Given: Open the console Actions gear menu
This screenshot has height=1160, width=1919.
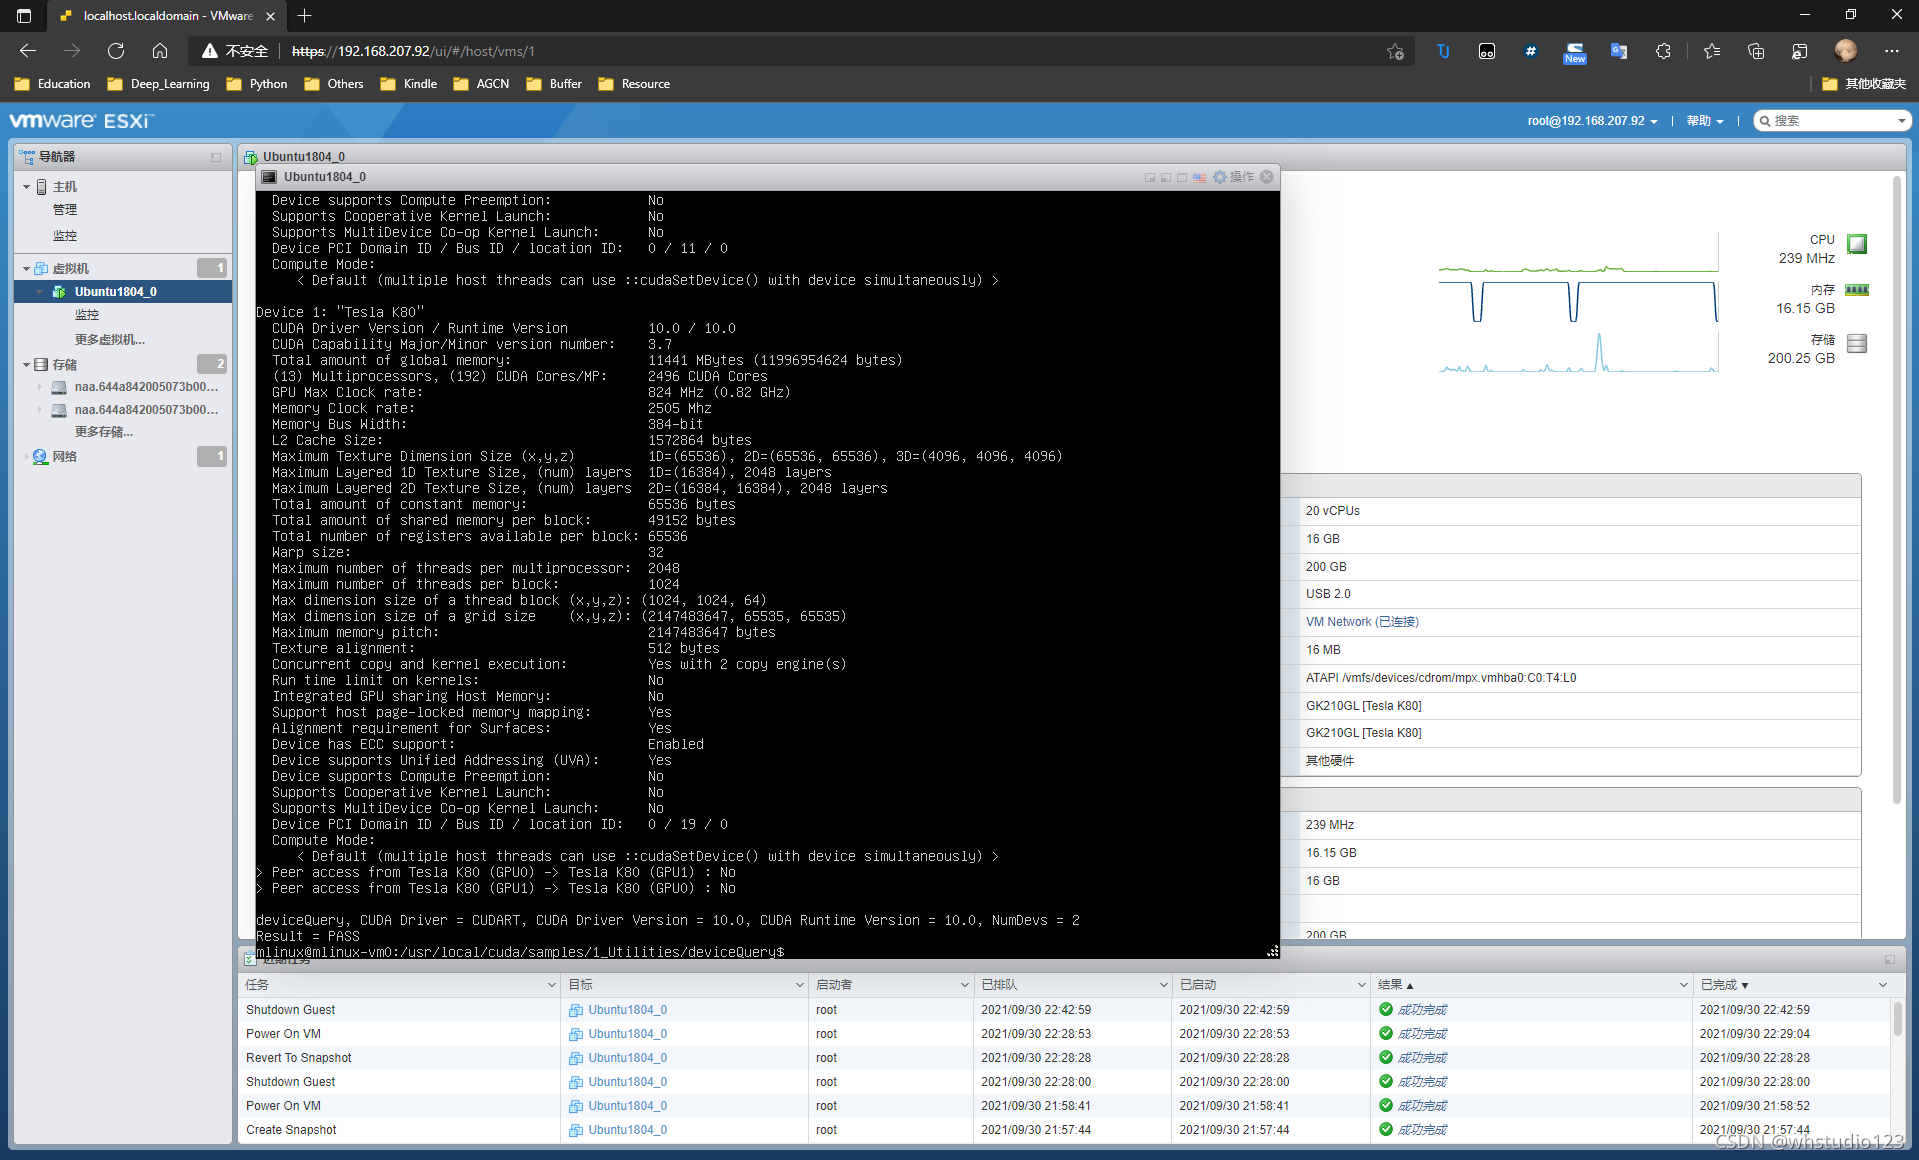Looking at the screenshot, I should pos(1233,177).
